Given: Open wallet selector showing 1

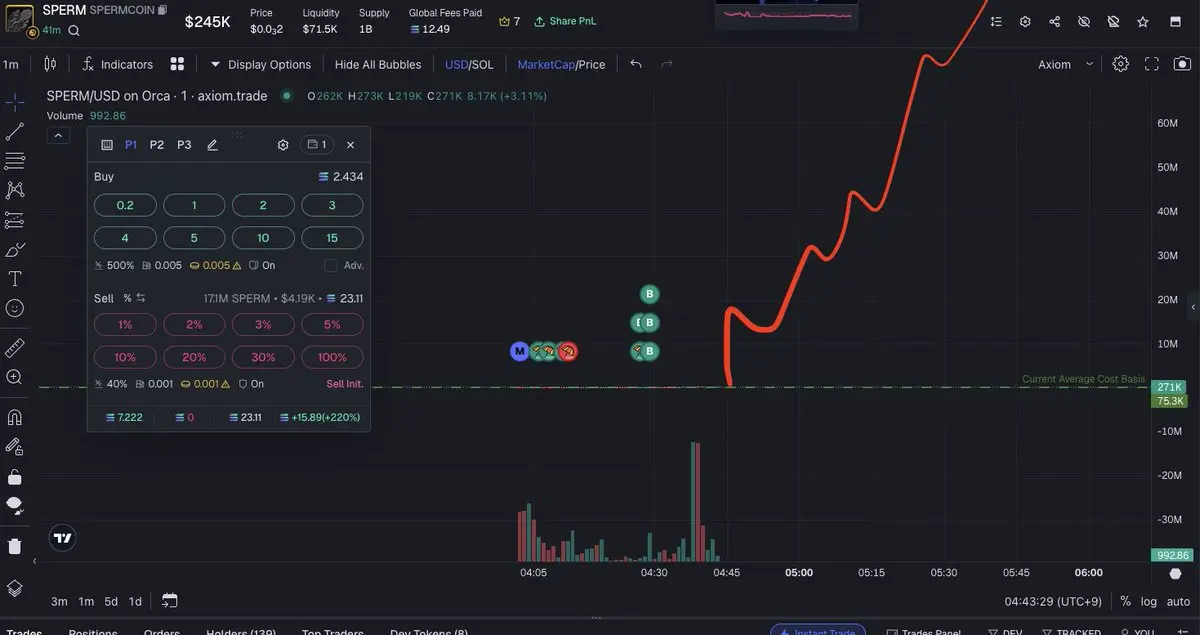Looking at the screenshot, I should [318, 145].
